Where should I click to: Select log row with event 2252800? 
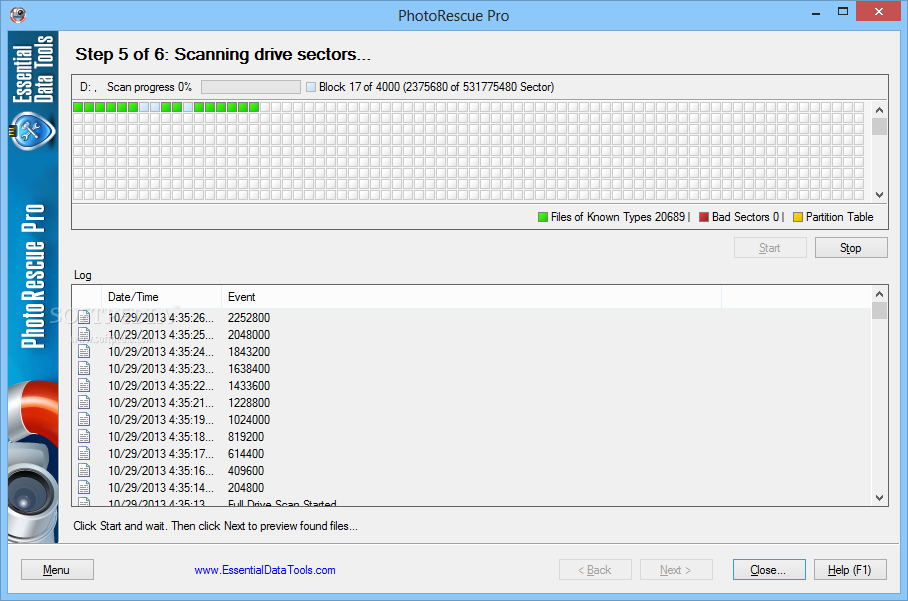click(x=472, y=317)
